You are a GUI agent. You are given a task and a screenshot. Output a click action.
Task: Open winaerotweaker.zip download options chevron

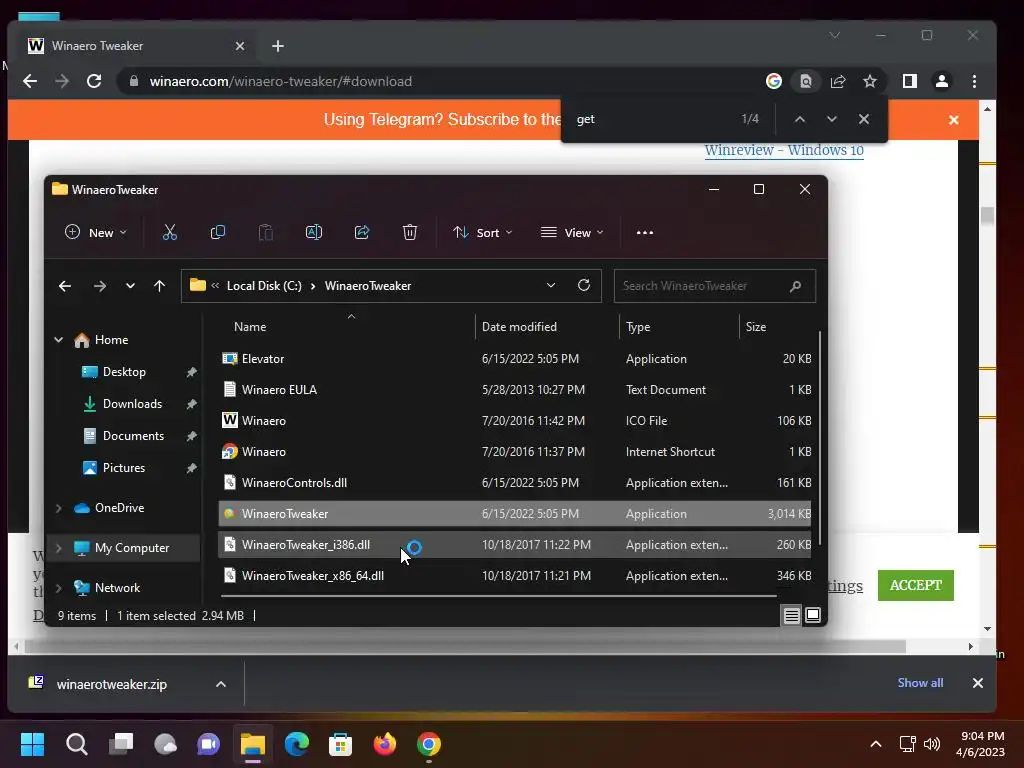coord(221,684)
